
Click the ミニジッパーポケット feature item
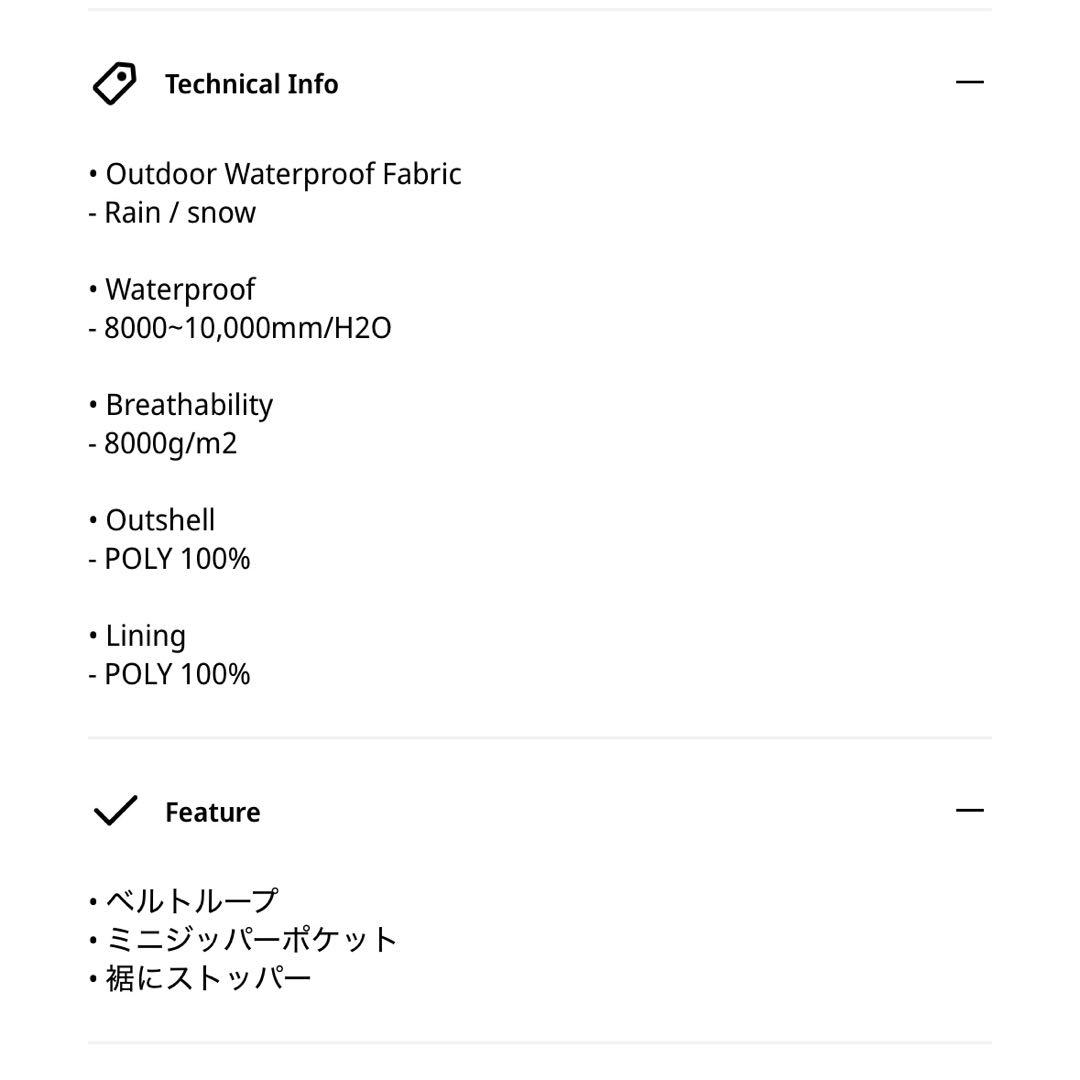pos(242,938)
